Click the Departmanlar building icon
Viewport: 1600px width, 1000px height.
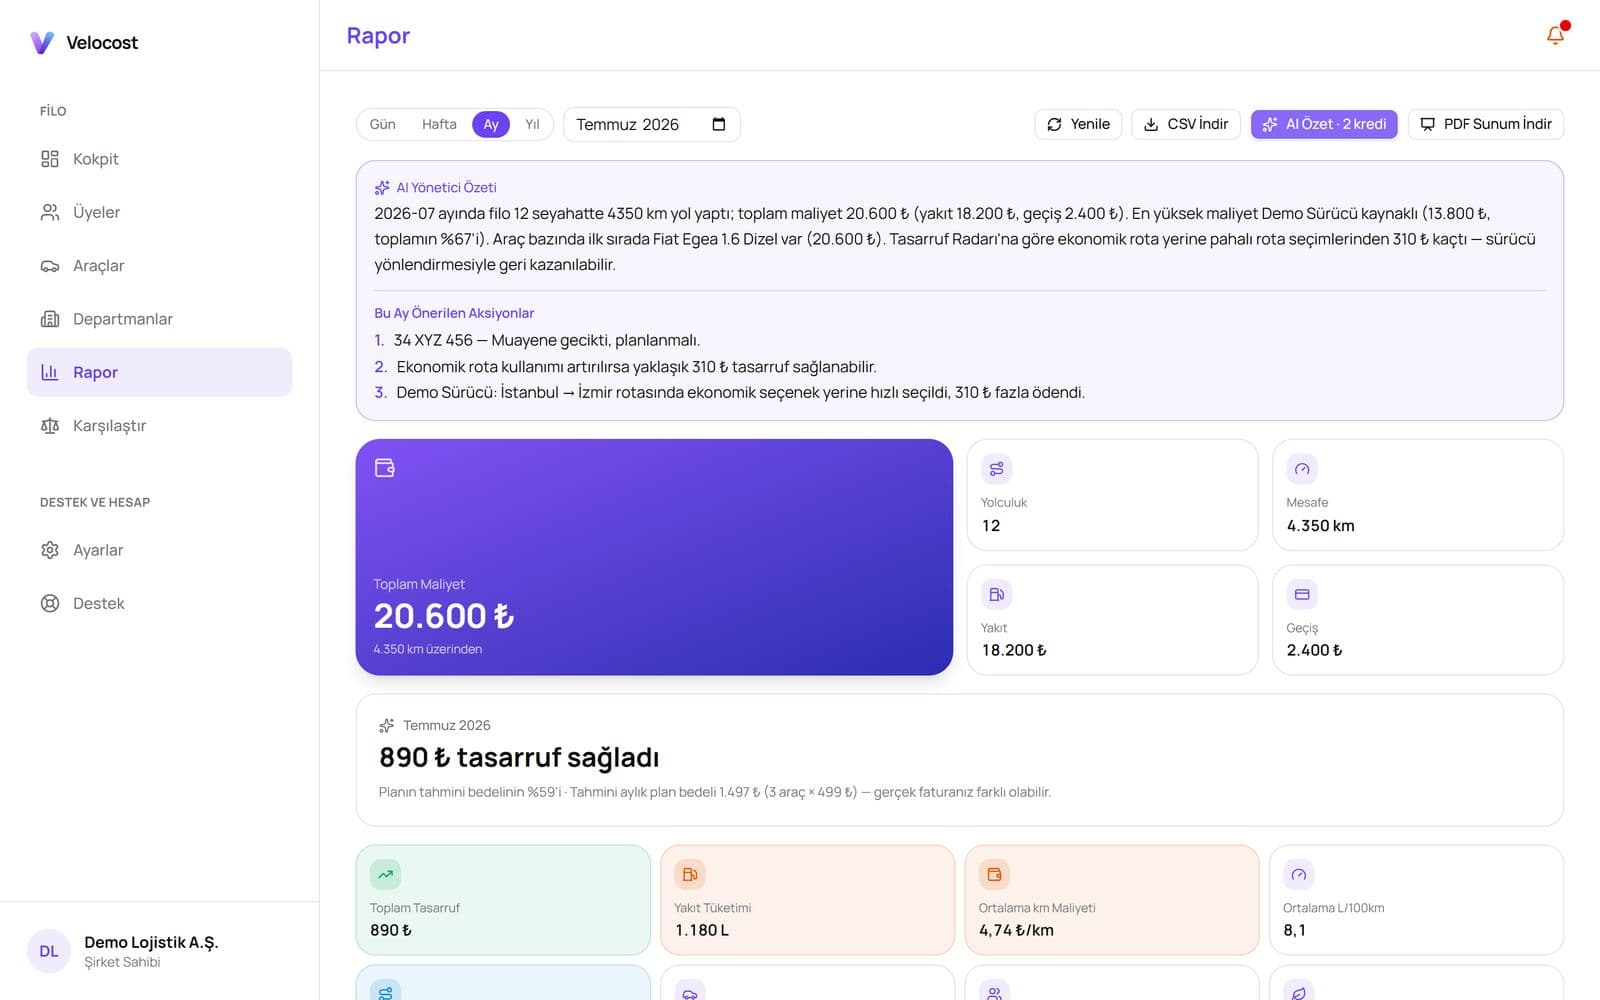click(x=50, y=319)
